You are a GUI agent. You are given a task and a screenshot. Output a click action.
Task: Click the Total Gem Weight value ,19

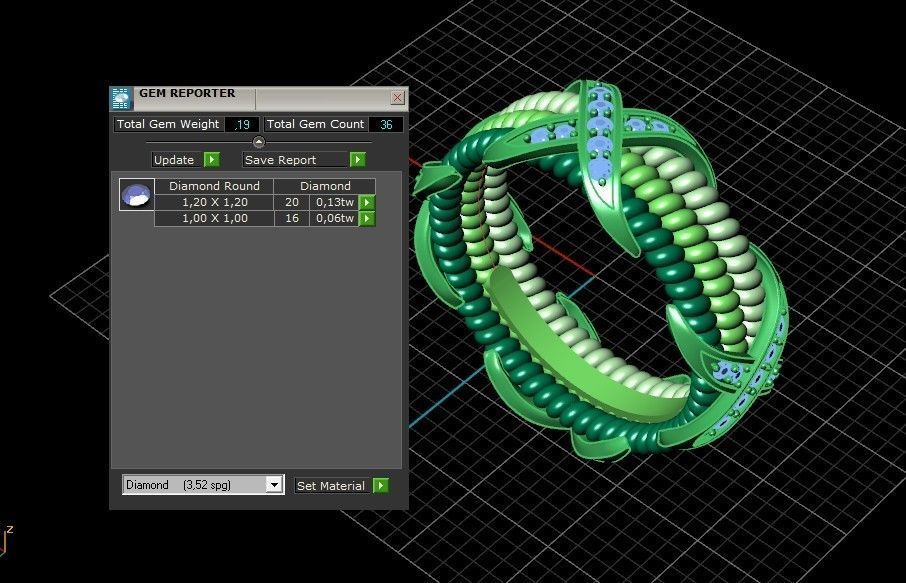[x=242, y=124]
